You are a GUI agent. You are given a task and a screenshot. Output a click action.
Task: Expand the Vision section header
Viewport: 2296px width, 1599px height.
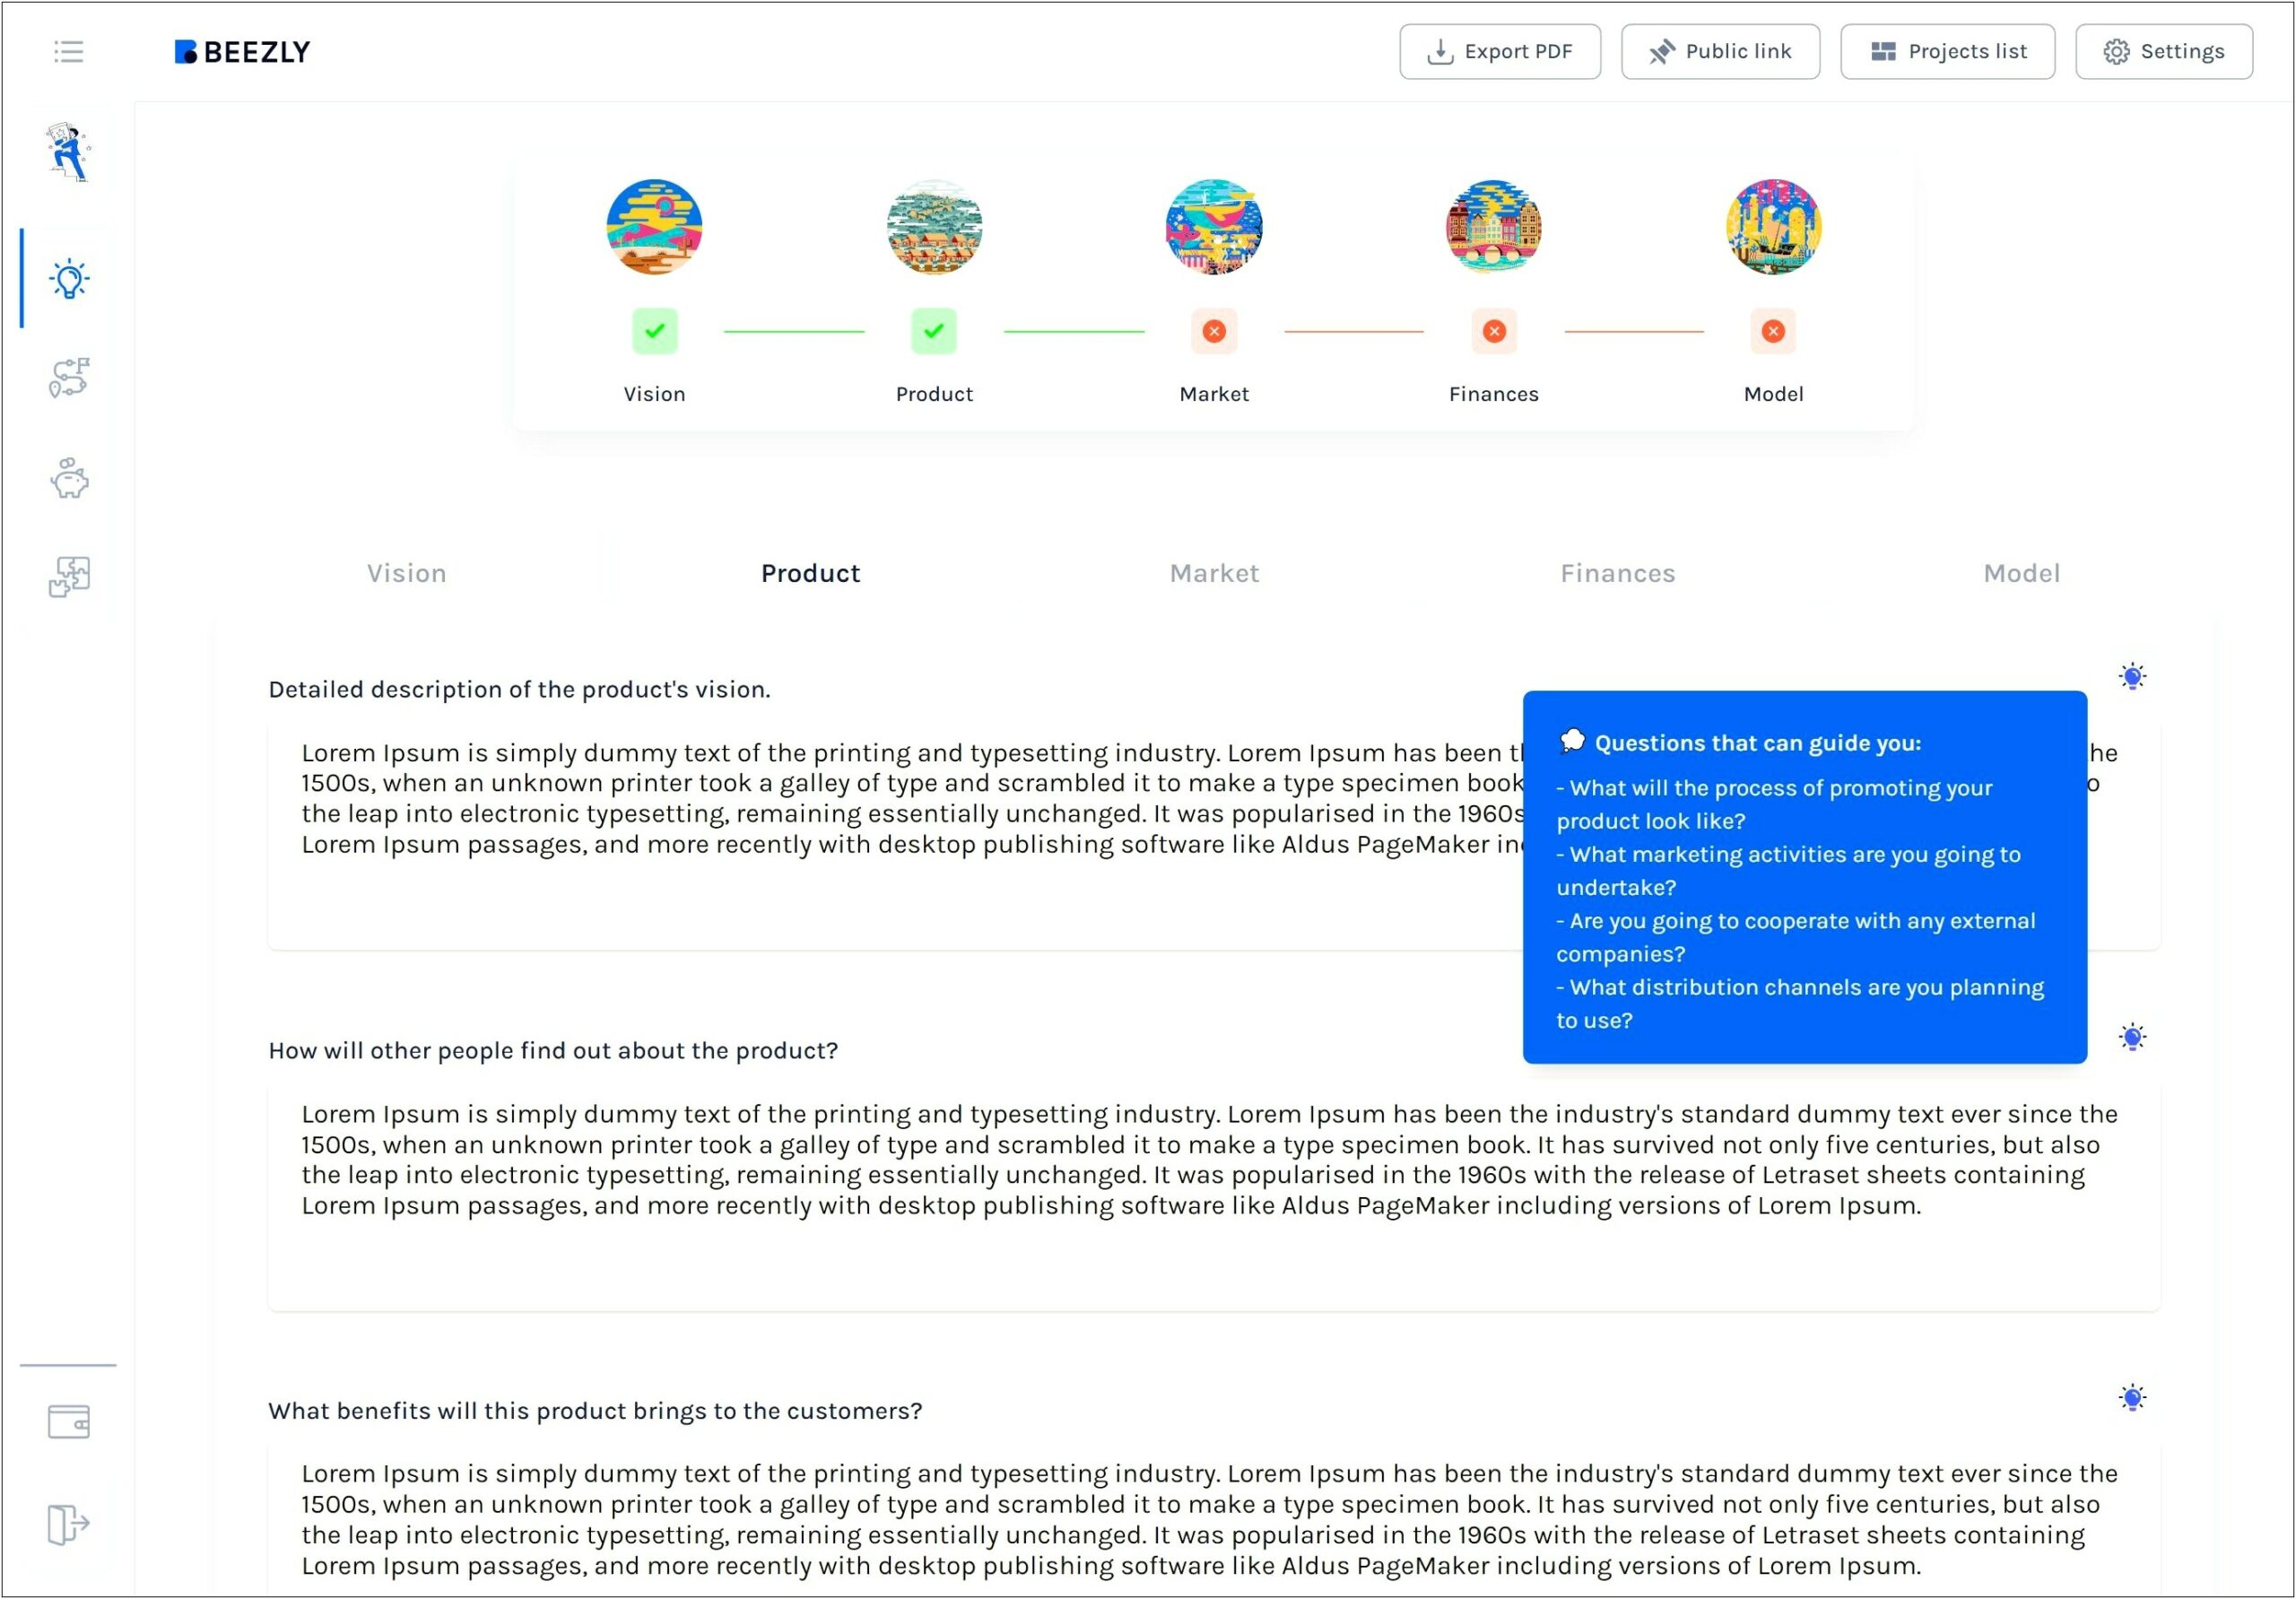click(x=406, y=574)
